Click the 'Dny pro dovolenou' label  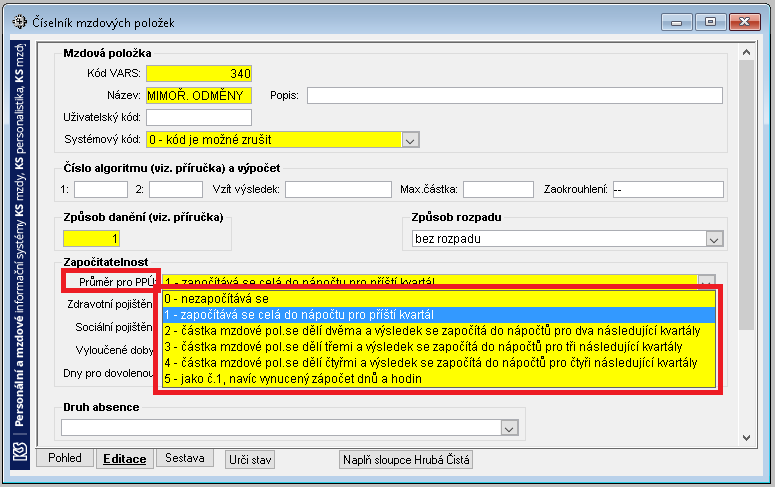pos(108,373)
